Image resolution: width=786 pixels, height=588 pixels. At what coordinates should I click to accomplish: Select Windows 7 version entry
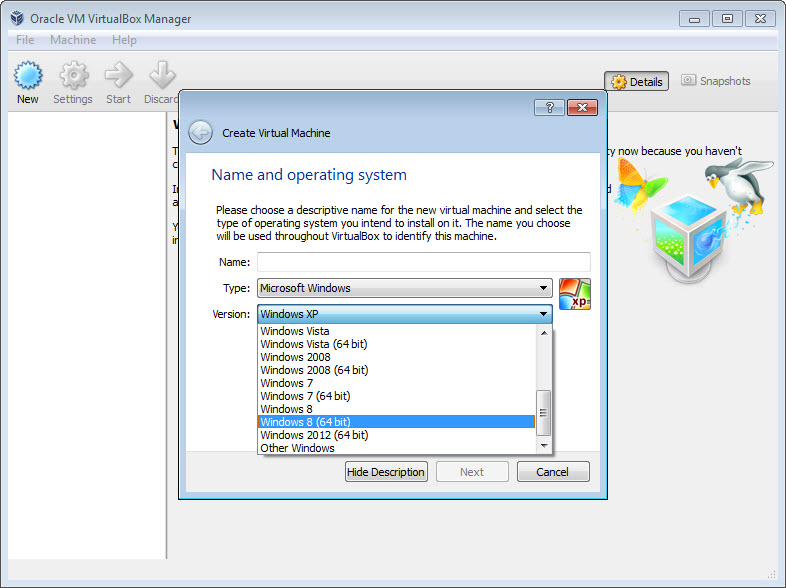(x=397, y=383)
